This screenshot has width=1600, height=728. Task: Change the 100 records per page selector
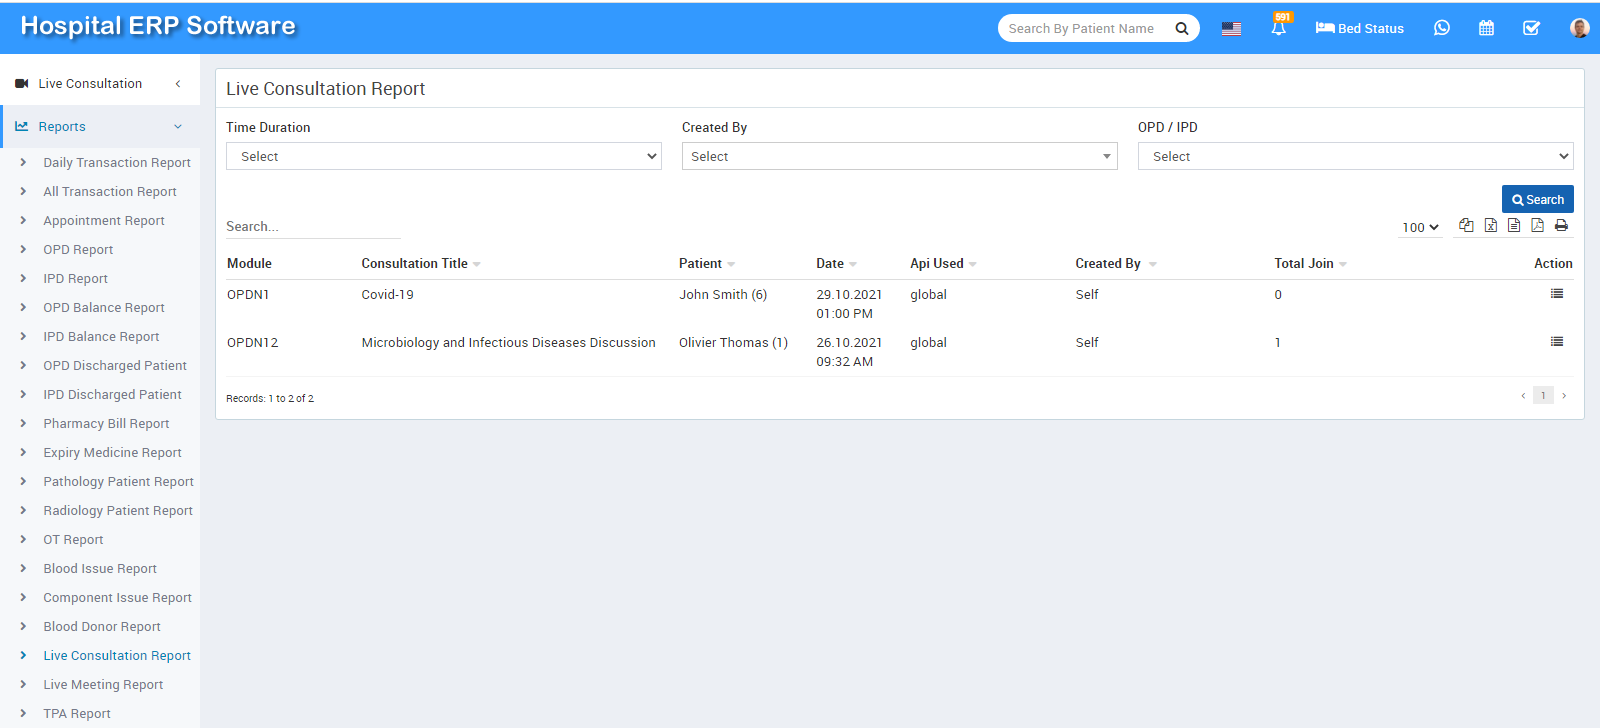click(x=1420, y=227)
